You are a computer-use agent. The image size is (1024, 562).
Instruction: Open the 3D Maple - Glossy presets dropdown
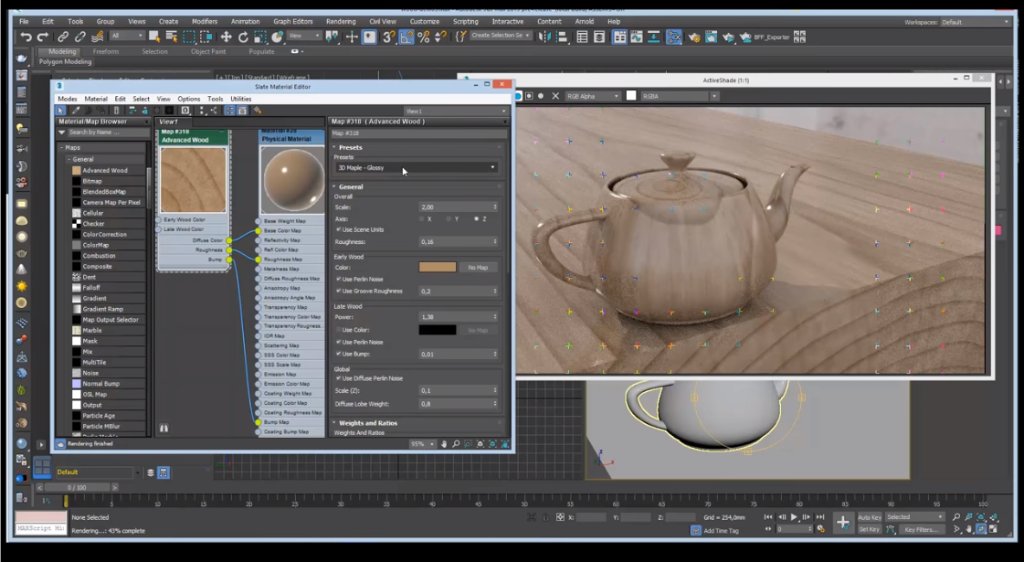pos(416,168)
